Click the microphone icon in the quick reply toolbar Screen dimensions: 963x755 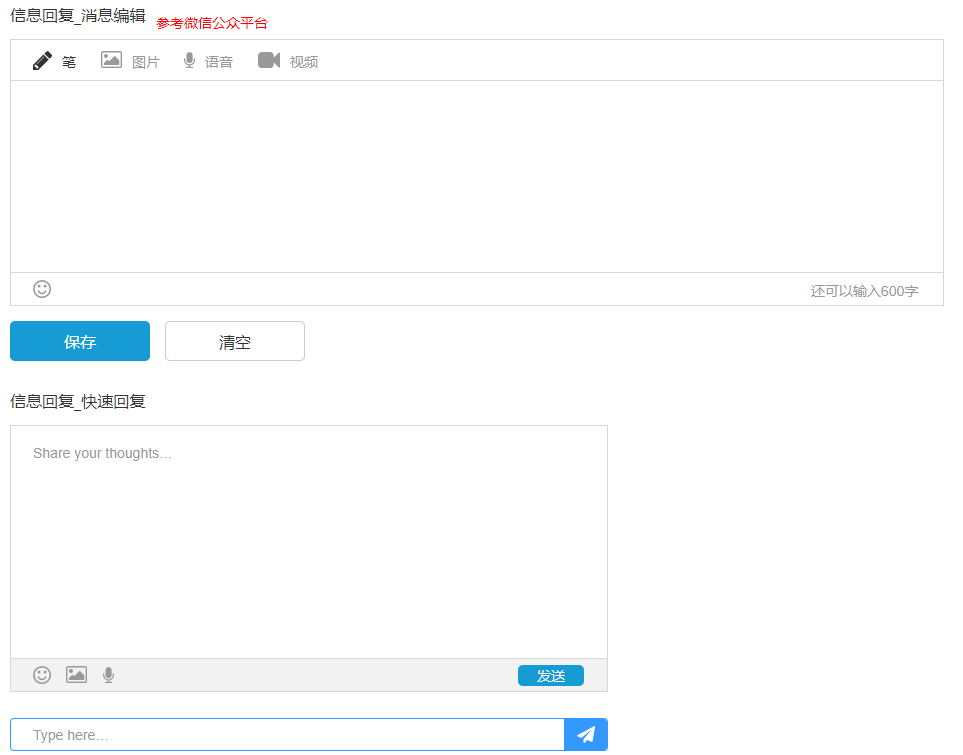(x=108, y=675)
